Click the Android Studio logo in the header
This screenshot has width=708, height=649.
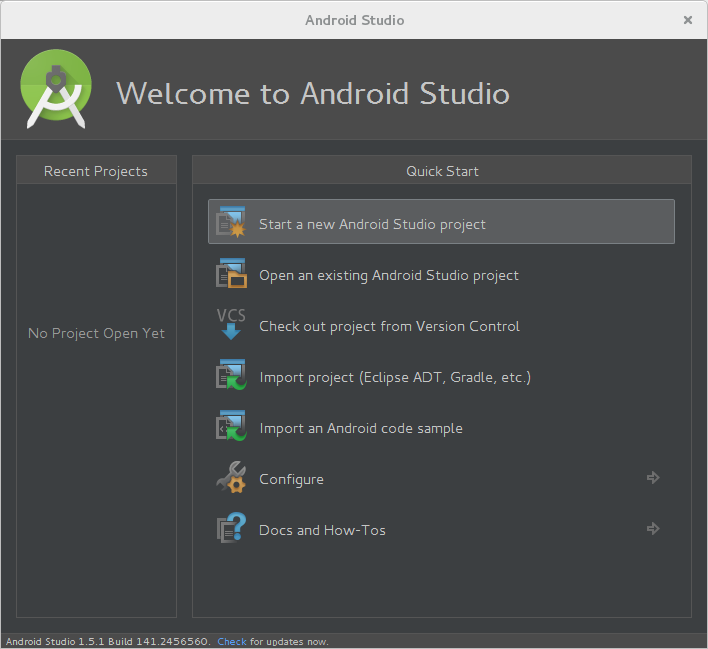coord(56,89)
